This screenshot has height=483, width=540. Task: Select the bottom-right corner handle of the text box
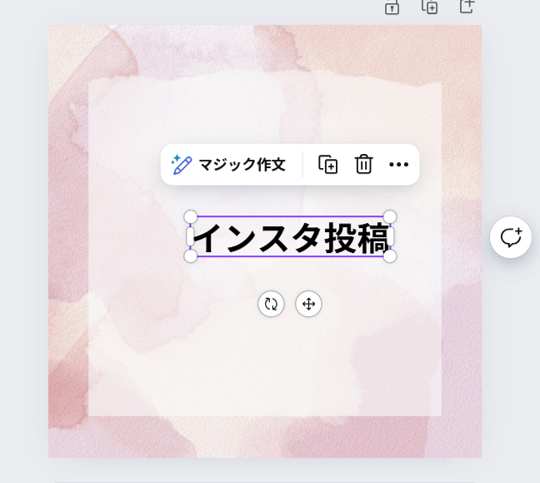[x=390, y=256]
